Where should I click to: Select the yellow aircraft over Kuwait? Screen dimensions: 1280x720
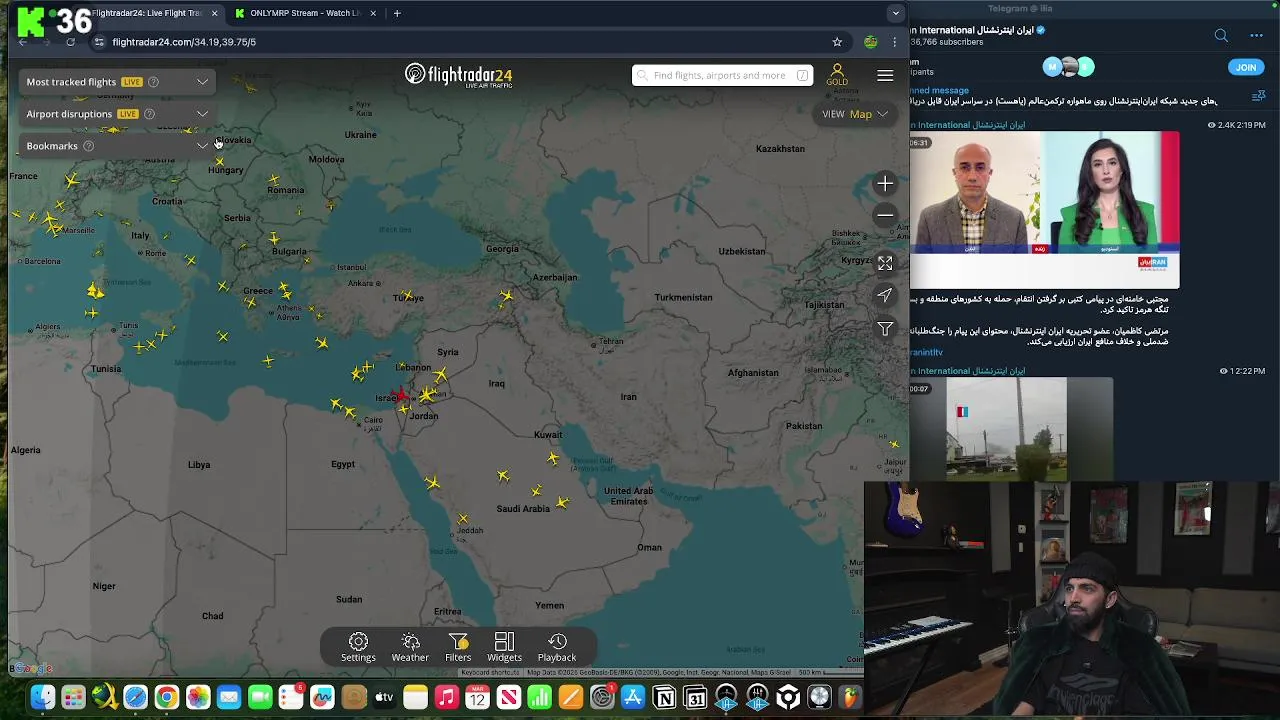tap(553, 458)
